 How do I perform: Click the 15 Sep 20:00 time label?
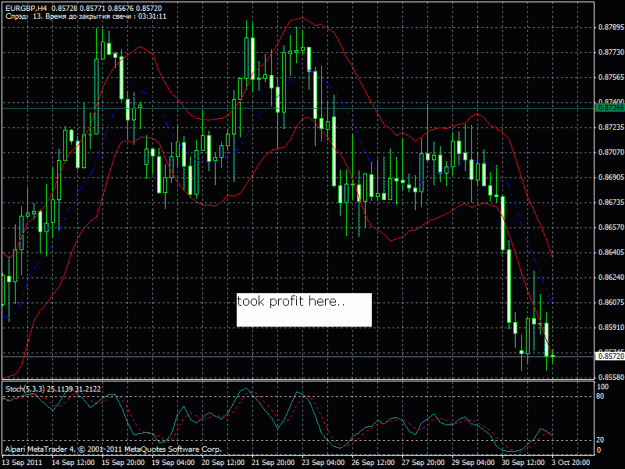[x=123, y=463]
